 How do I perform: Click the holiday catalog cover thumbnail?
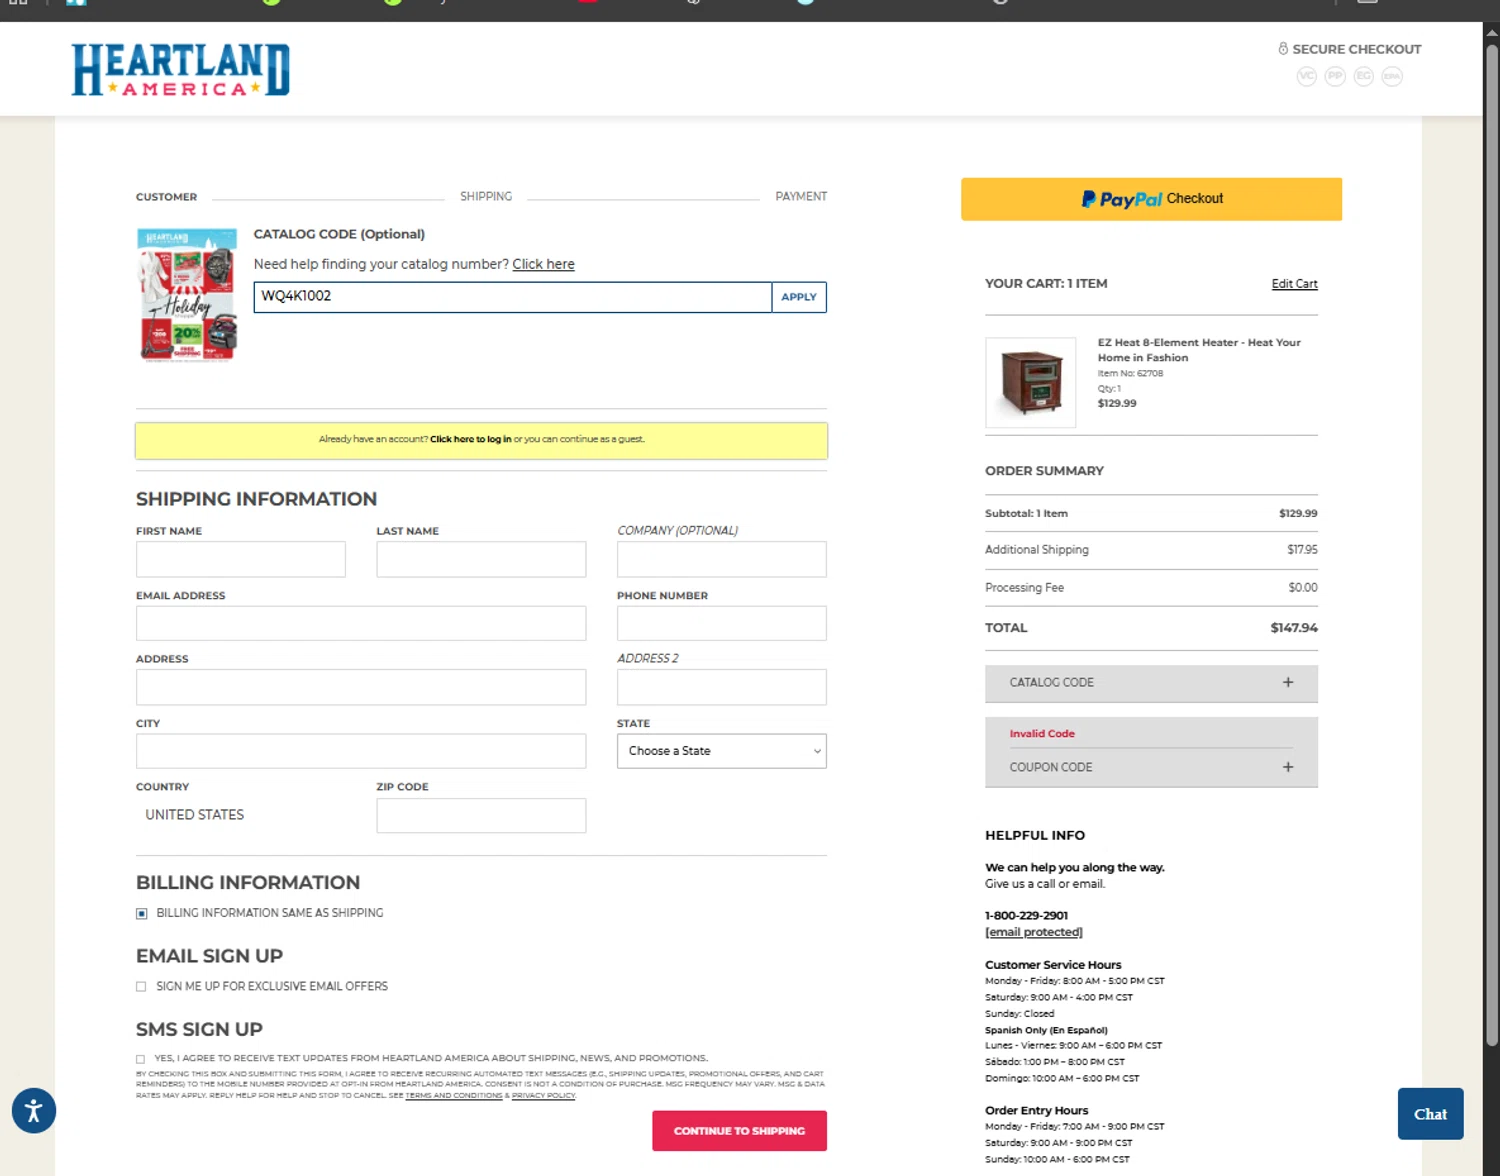tap(188, 294)
